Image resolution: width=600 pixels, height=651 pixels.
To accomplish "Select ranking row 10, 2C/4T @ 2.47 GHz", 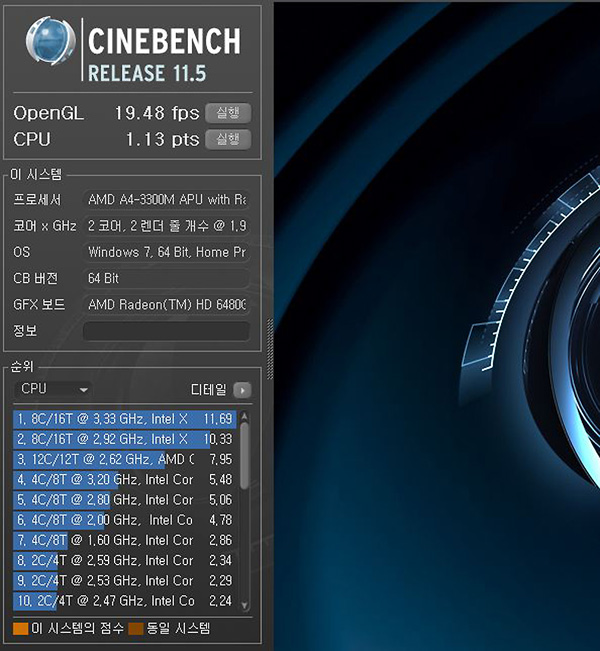I will pos(125,601).
